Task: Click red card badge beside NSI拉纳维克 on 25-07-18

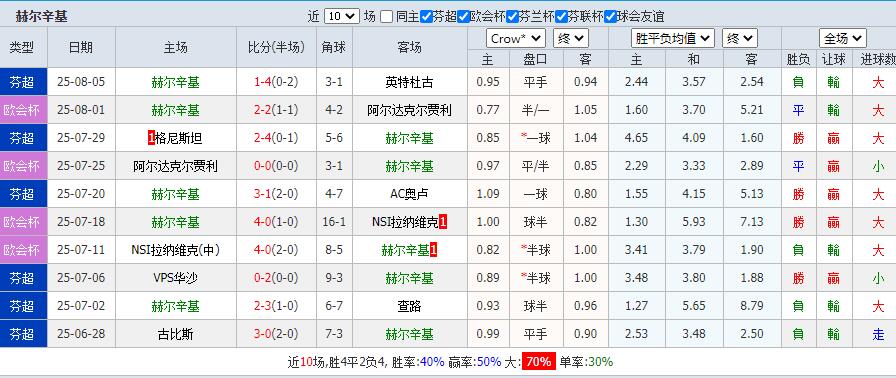Action: pyautogui.click(x=443, y=222)
